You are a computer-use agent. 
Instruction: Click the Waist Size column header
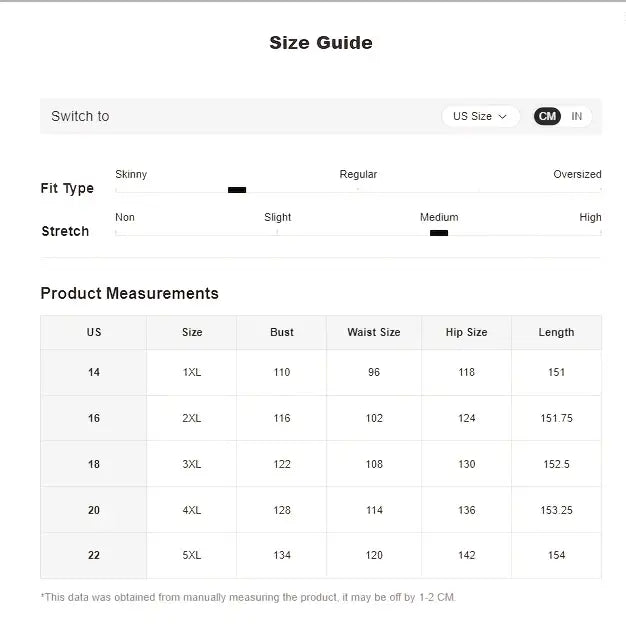click(x=374, y=332)
